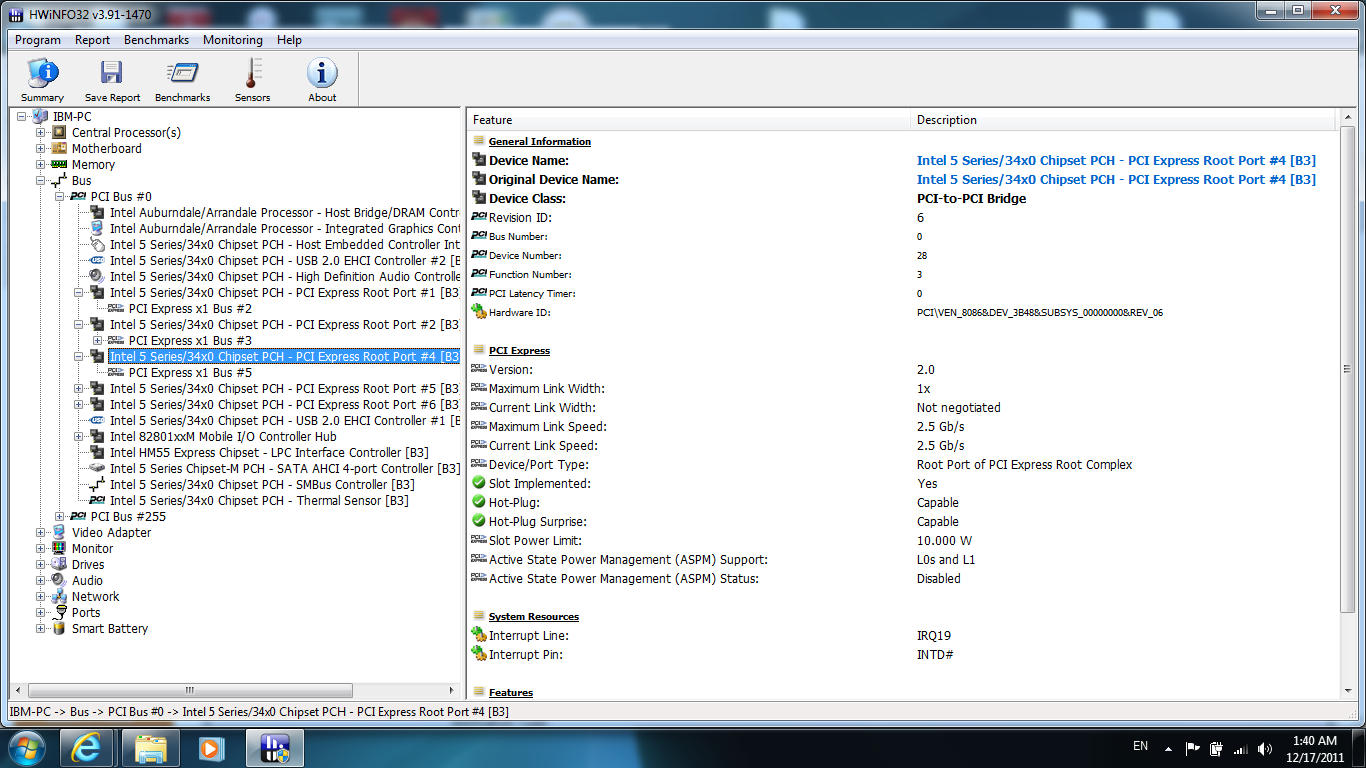Viewport: 1366px width, 768px height.
Task: Select PCI Express x1 Bus #5
Action: click(x=190, y=372)
